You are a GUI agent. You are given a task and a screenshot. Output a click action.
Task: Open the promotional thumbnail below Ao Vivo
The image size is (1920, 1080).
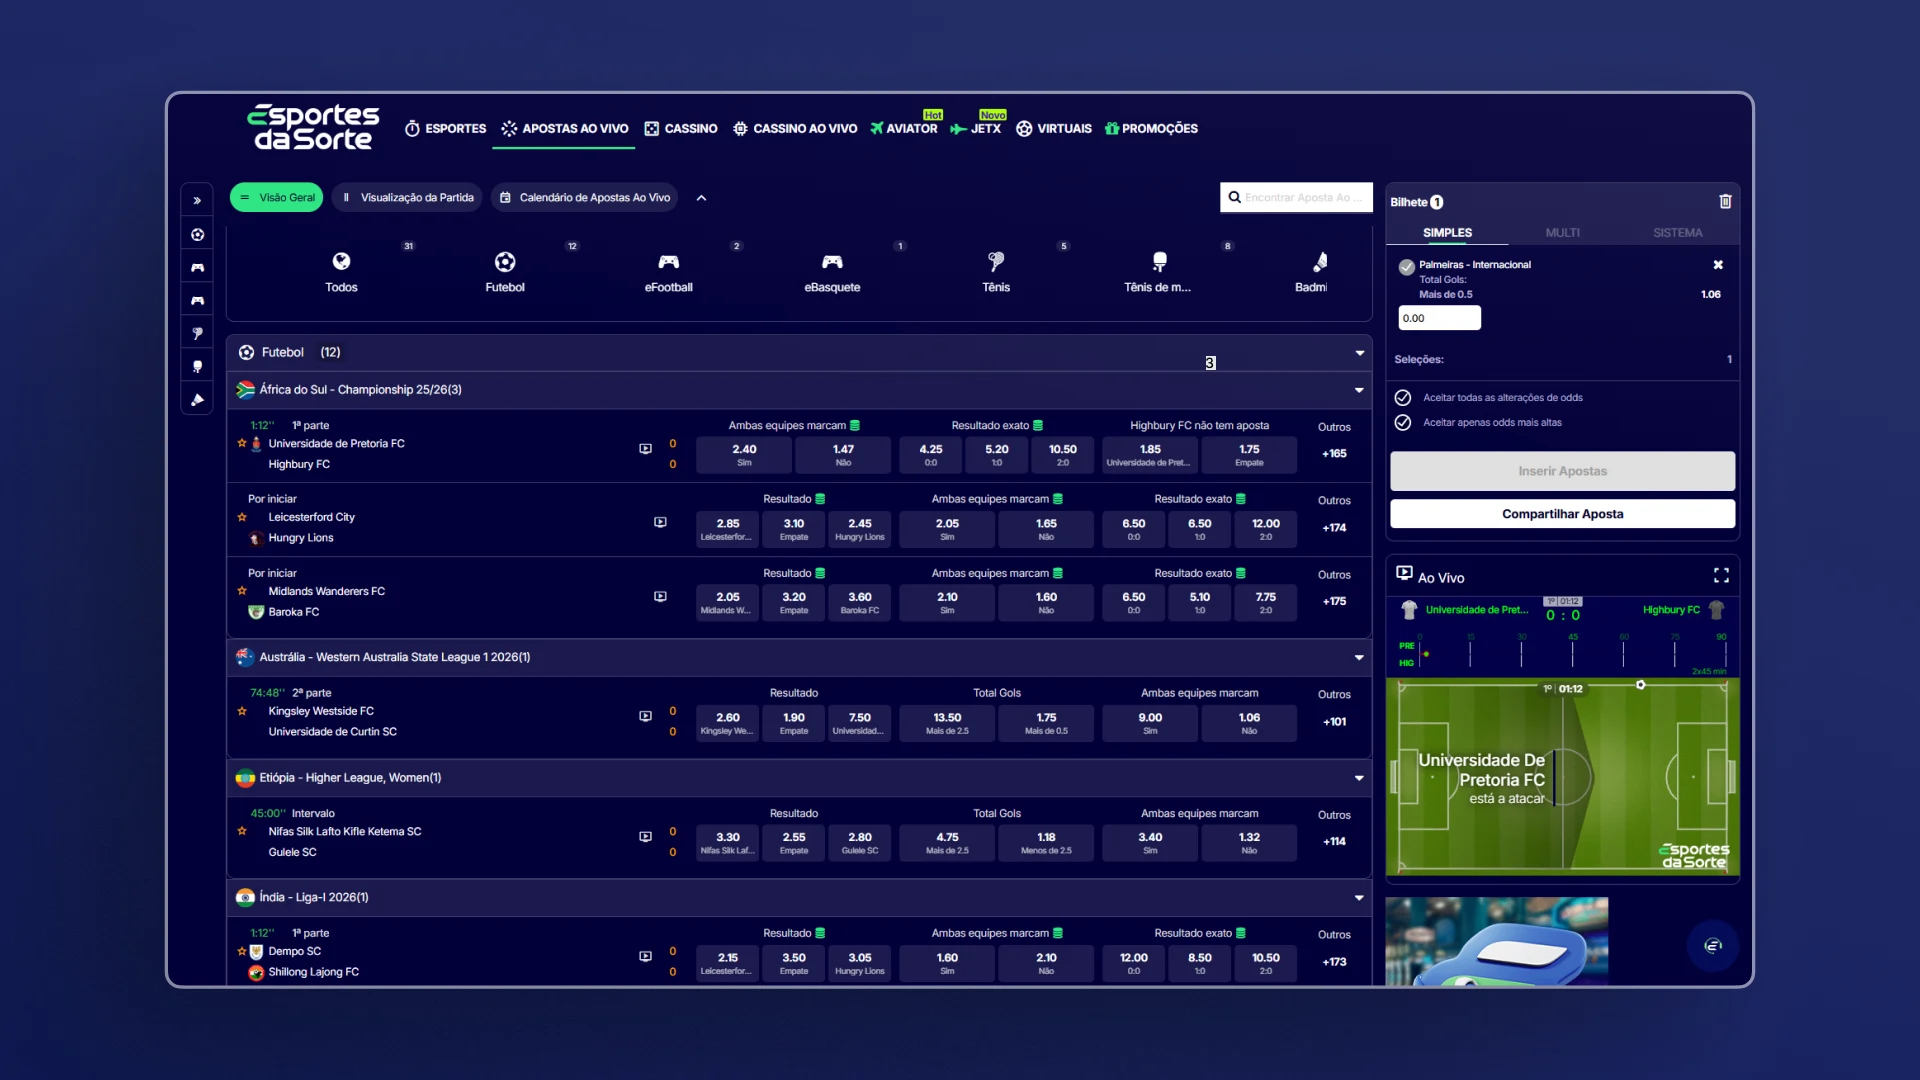1497,941
